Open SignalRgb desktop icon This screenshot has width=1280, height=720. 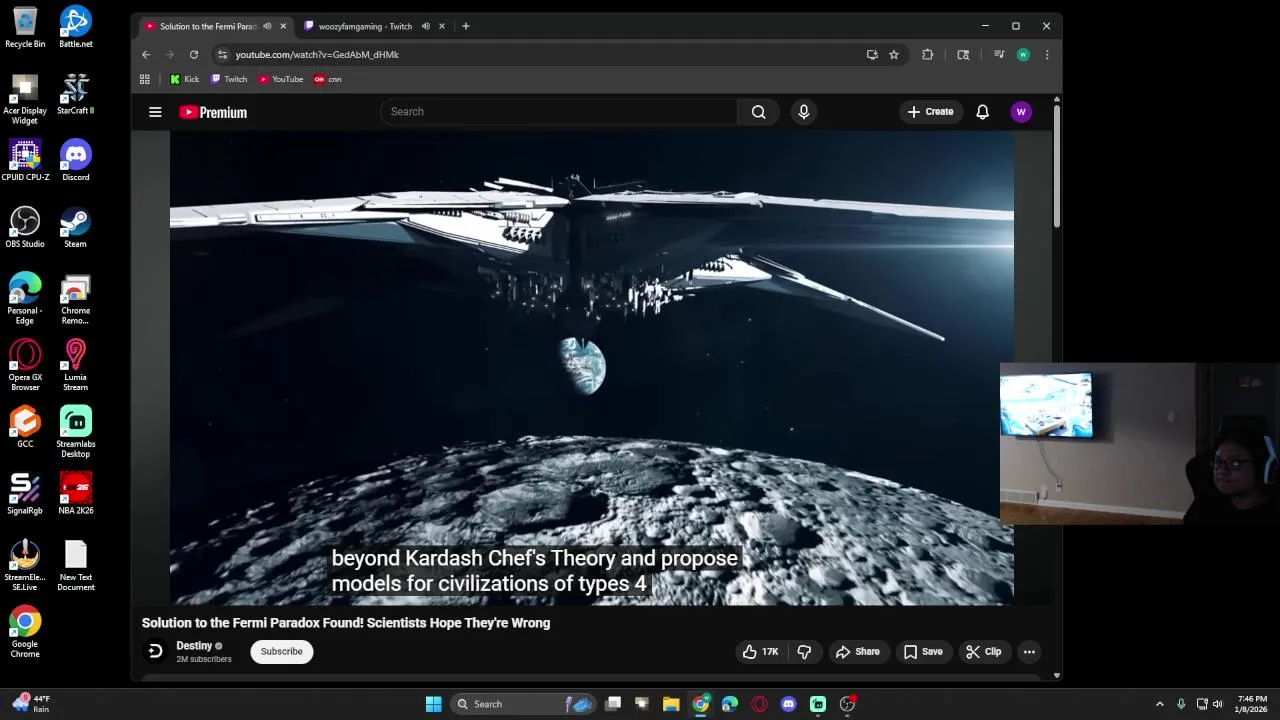pos(25,494)
